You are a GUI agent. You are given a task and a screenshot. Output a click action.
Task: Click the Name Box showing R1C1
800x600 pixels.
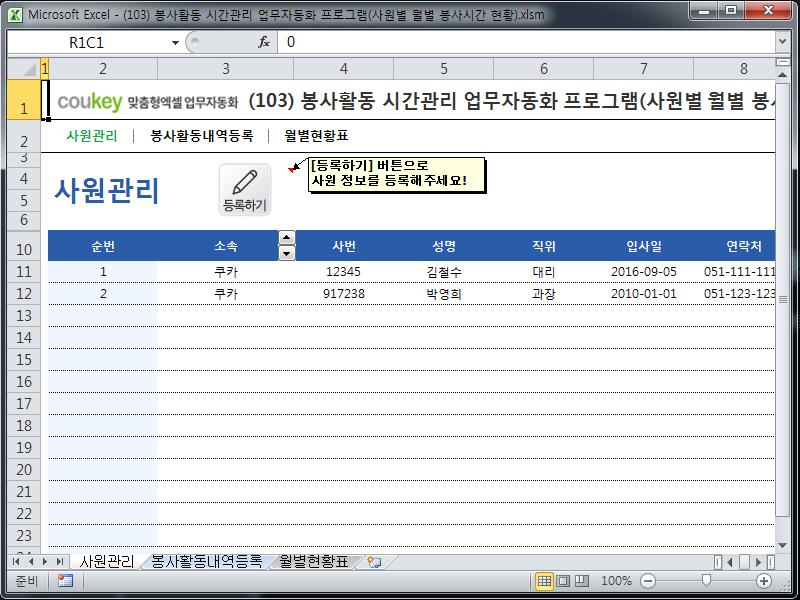tap(87, 43)
